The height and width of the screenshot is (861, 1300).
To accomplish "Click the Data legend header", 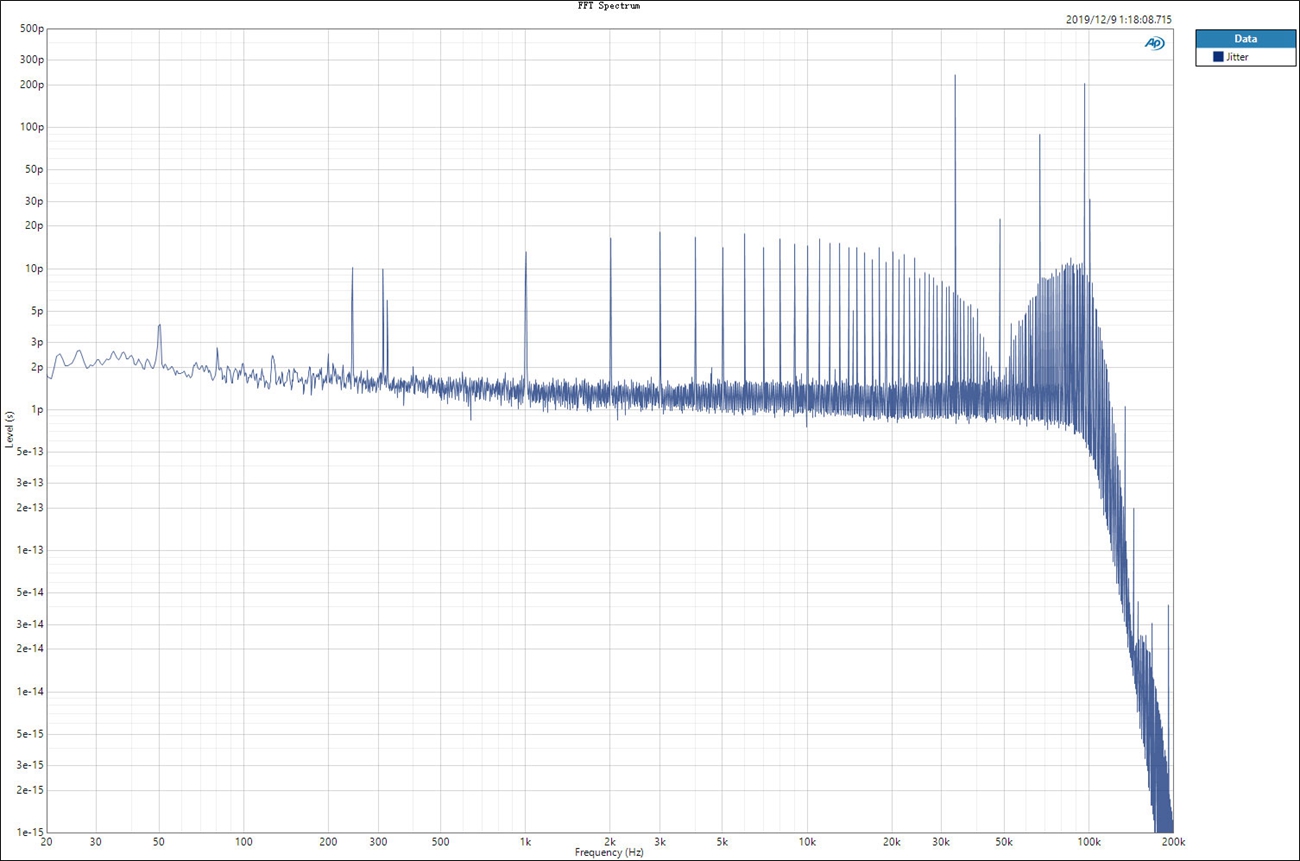I will (x=1245, y=39).
